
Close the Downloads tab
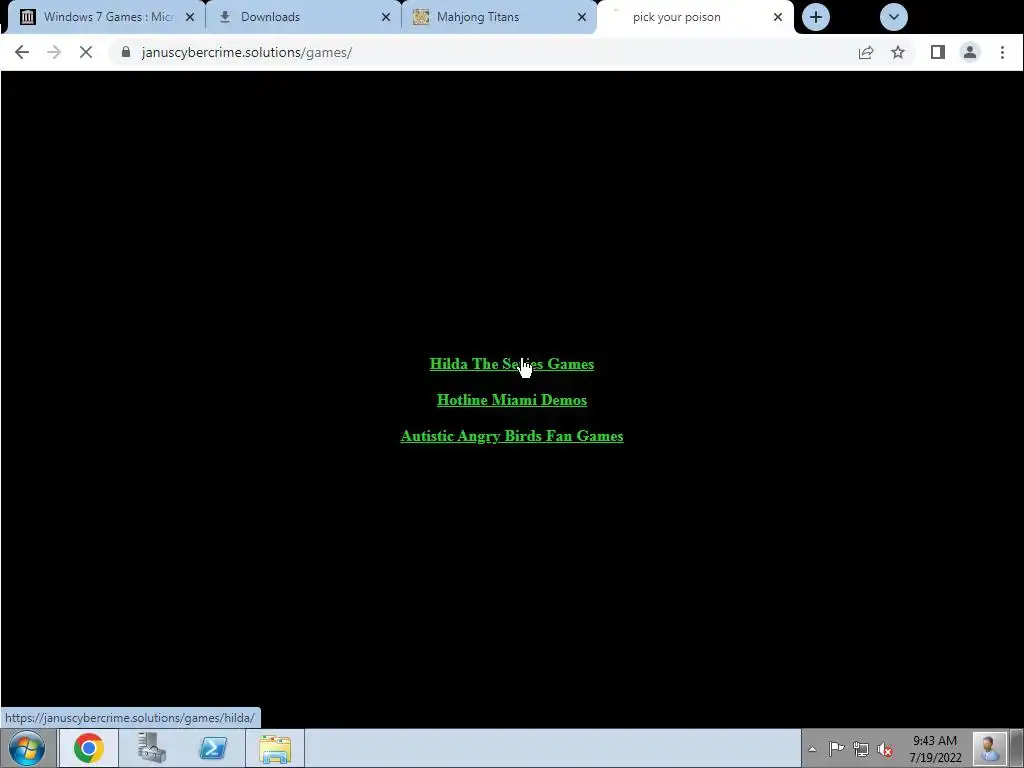[x=386, y=17]
